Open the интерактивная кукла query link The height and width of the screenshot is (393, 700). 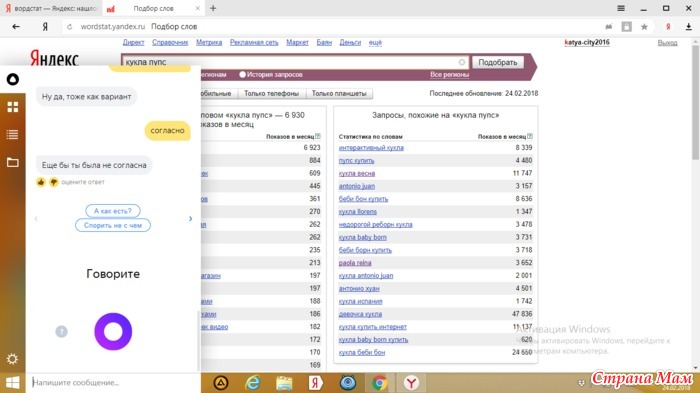point(371,148)
